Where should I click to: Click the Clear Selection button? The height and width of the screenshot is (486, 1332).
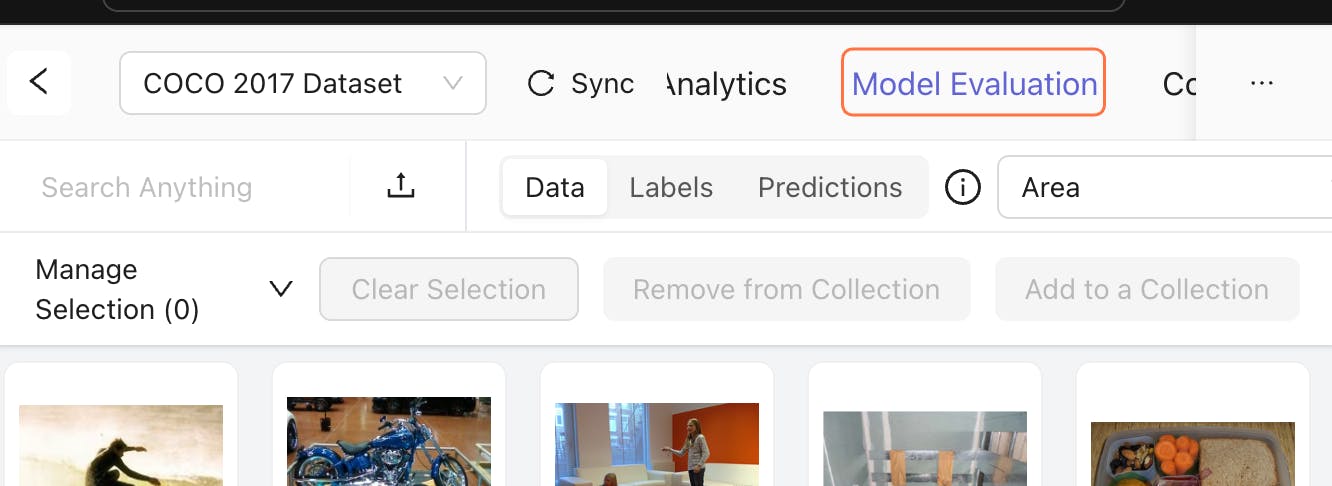pos(449,289)
